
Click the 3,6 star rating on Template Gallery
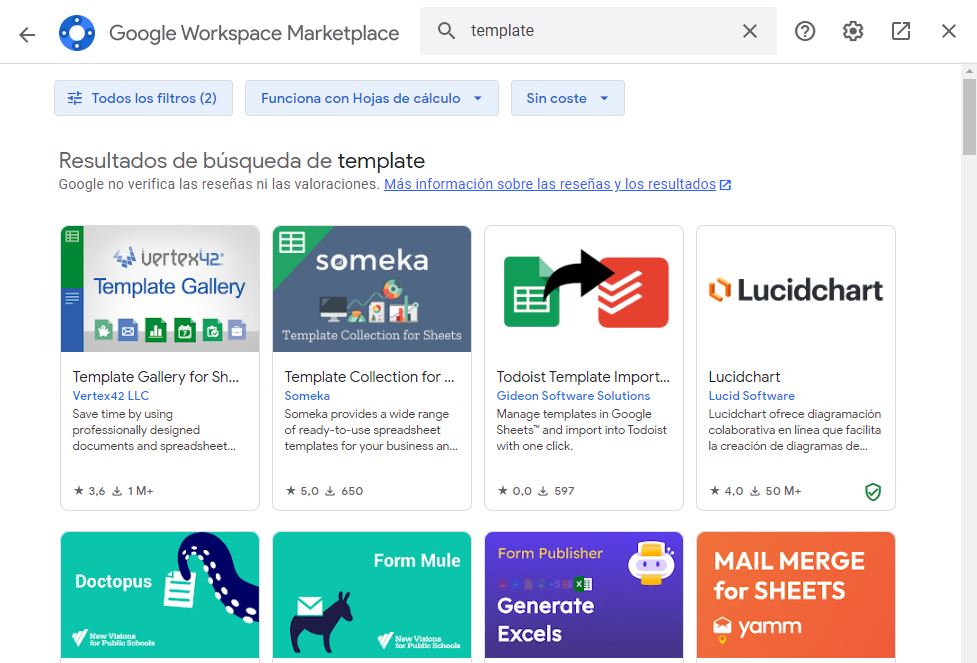pyautogui.click(x=90, y=491)
